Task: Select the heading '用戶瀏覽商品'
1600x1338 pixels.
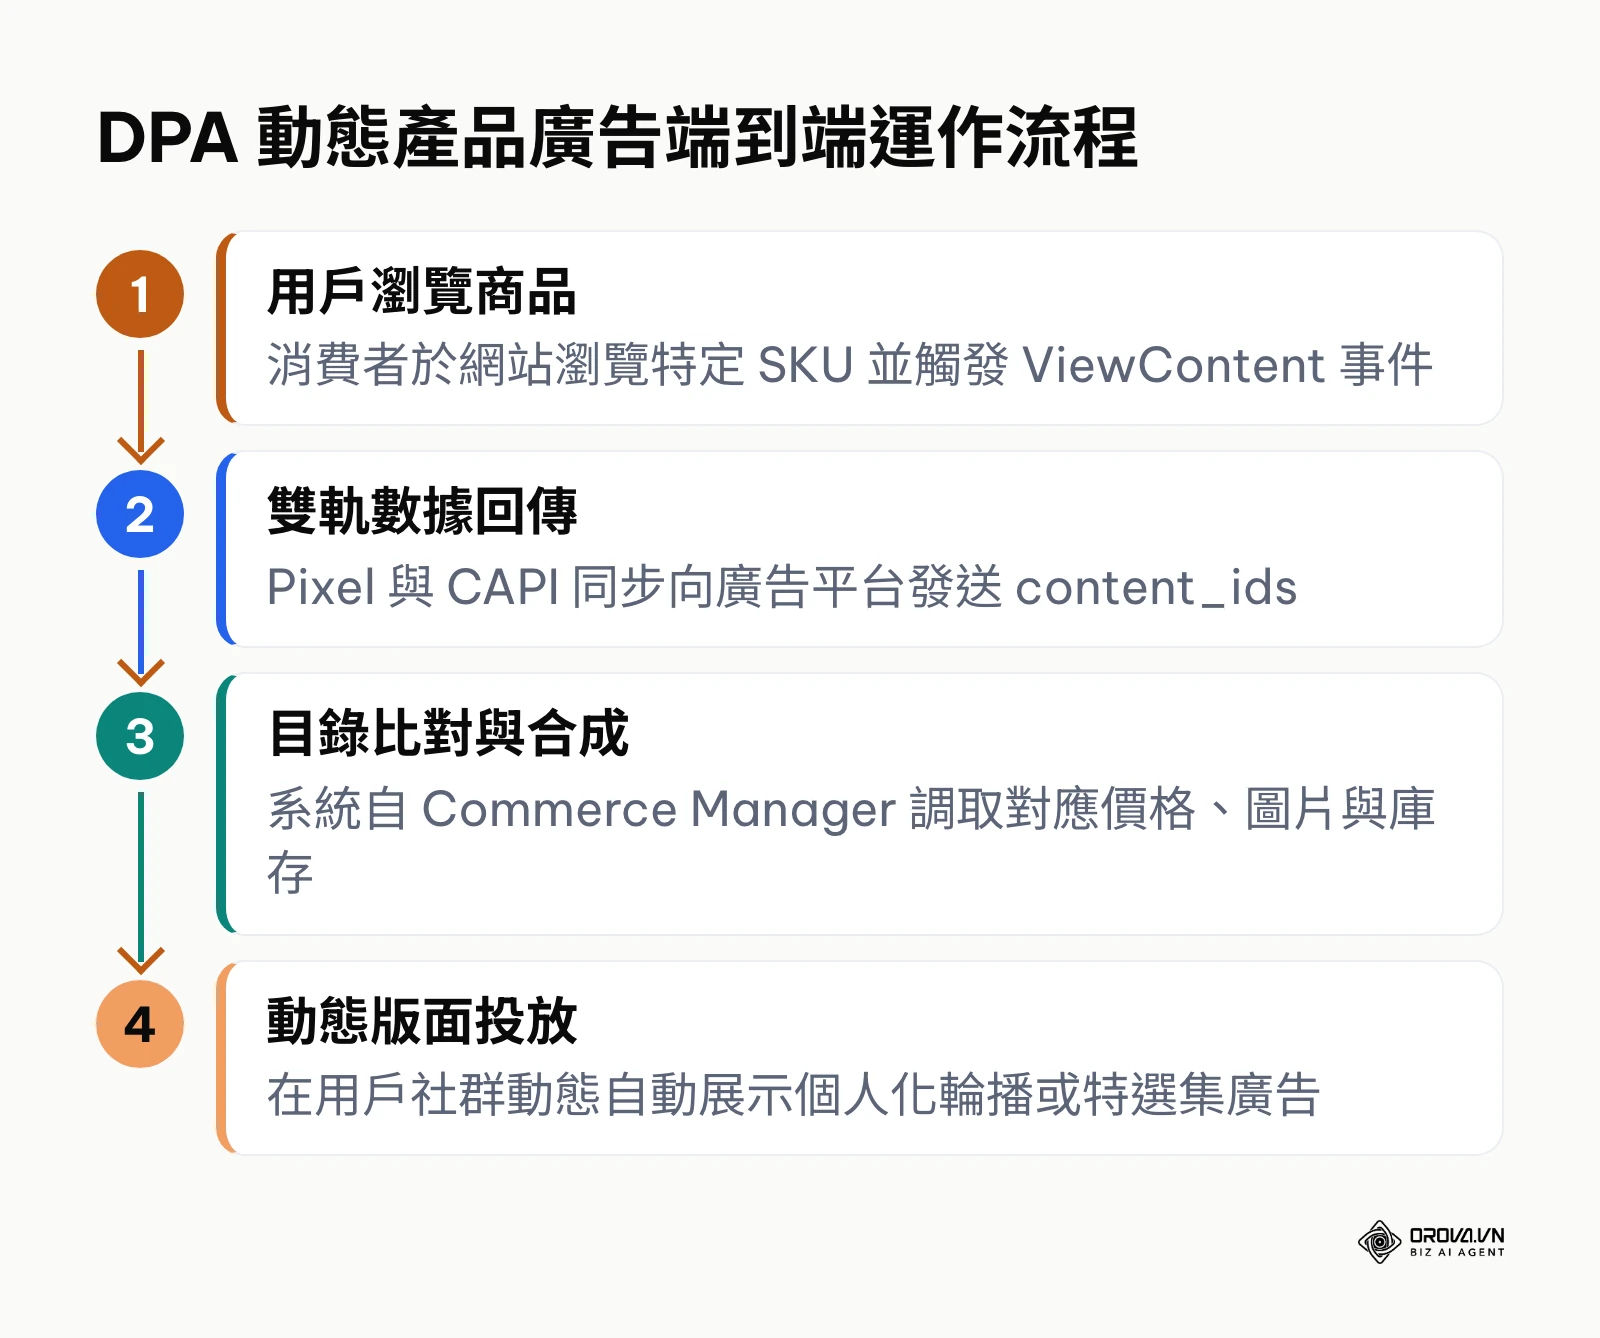Action: pyautogui.click(x=422, y=292)
